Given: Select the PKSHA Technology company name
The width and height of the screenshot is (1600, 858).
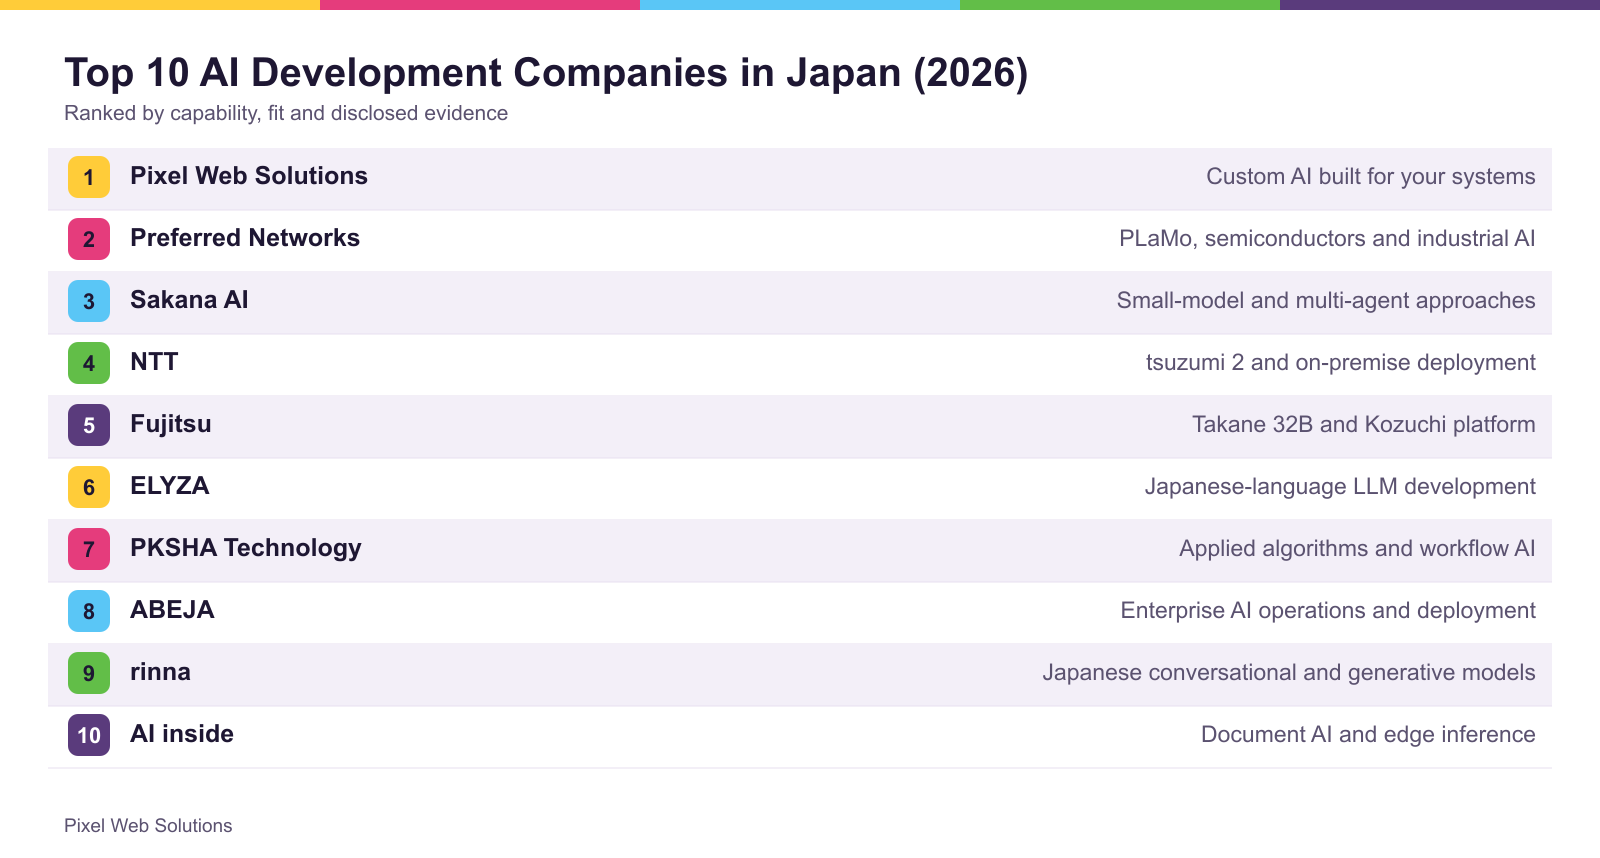Looking at the screenshot, I should 246,548.
